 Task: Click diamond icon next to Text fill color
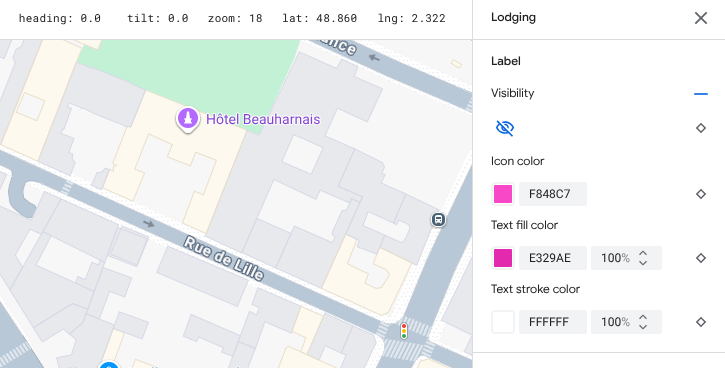[701, 258]
